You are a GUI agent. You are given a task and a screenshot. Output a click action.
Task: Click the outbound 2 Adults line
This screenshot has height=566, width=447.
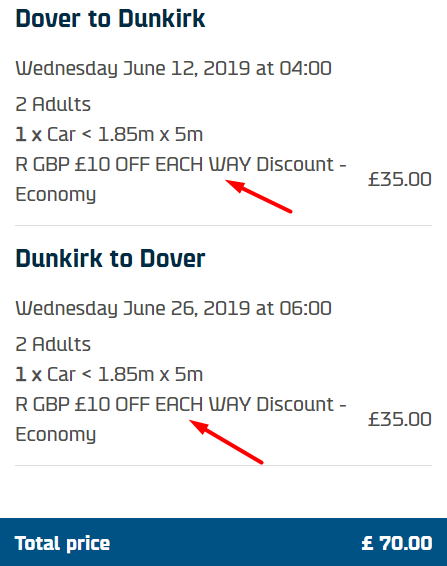click(x=53, y=104)
